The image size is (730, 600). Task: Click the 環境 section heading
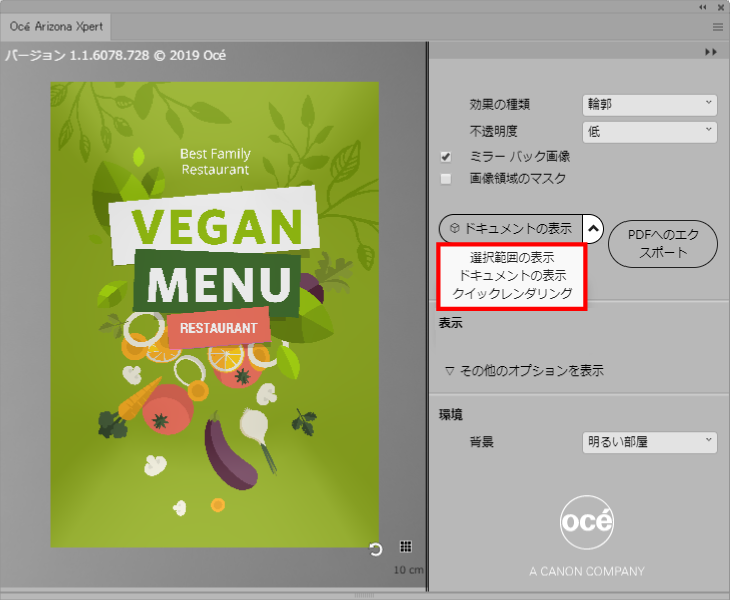450,415
